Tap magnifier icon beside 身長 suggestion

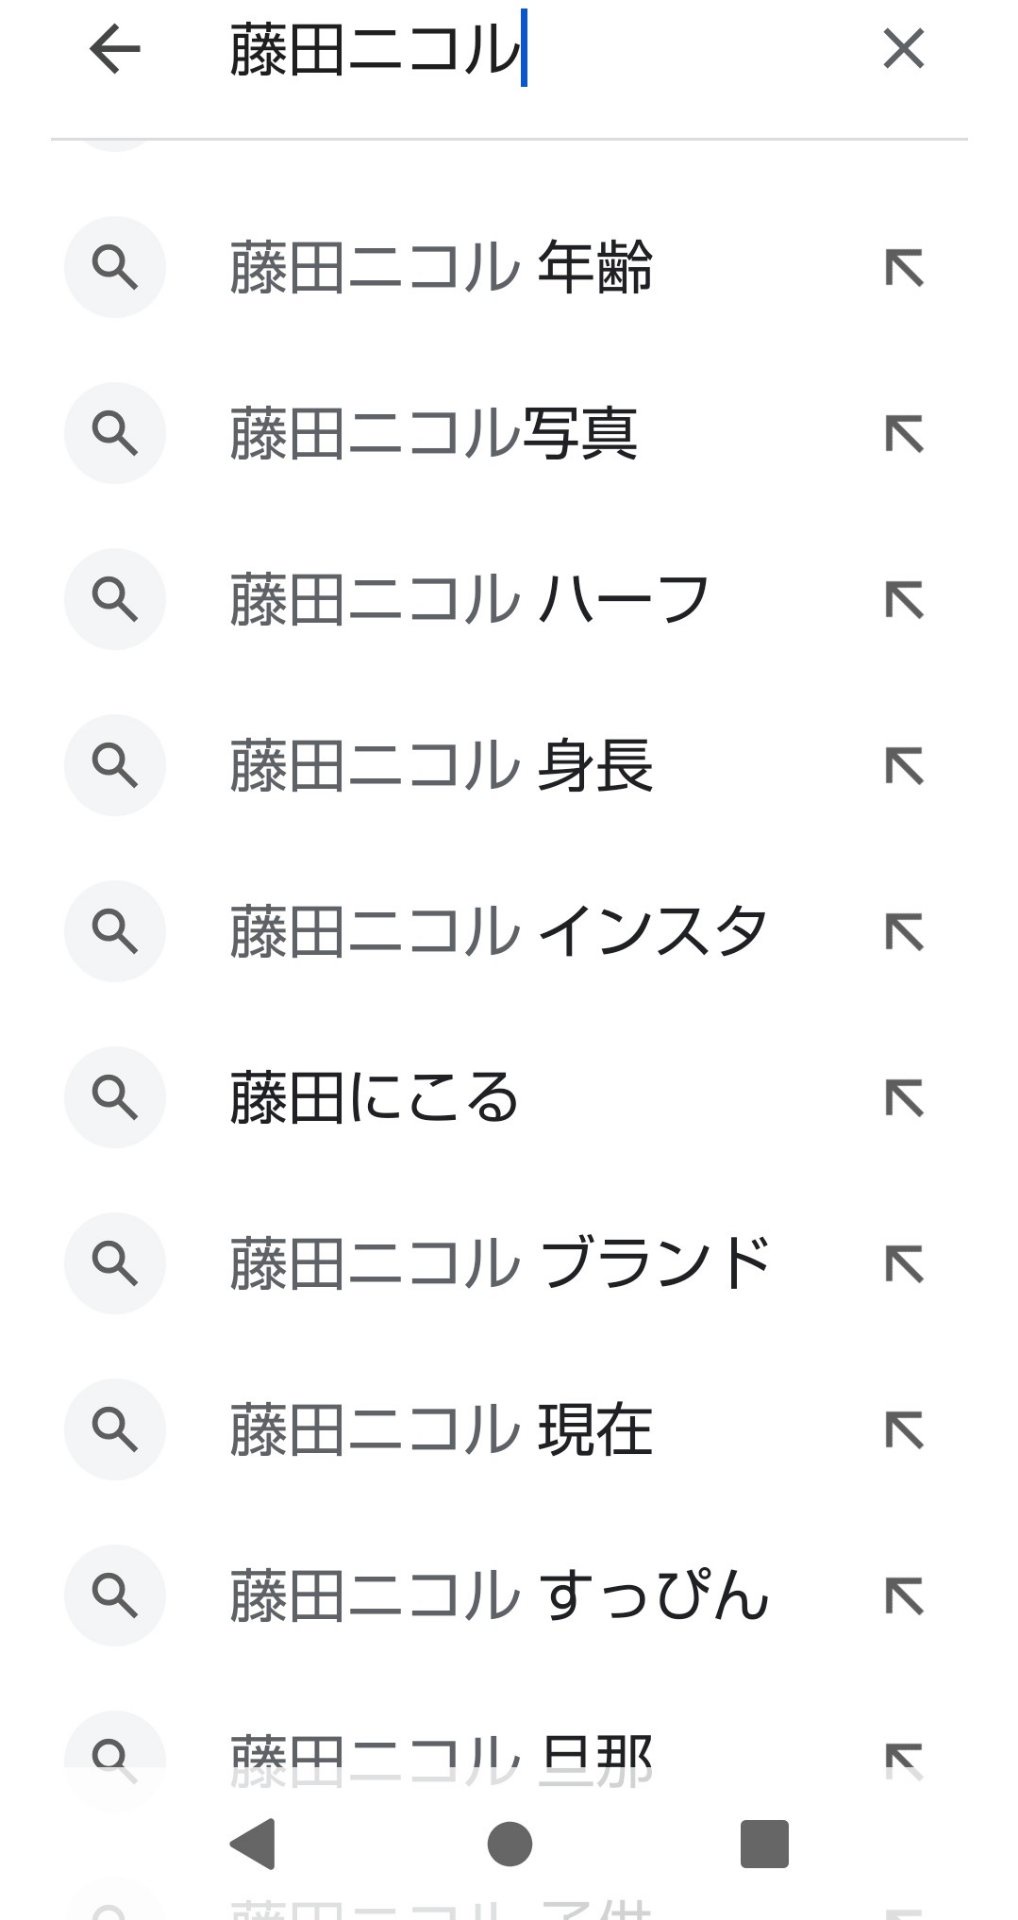pos(115,766)
